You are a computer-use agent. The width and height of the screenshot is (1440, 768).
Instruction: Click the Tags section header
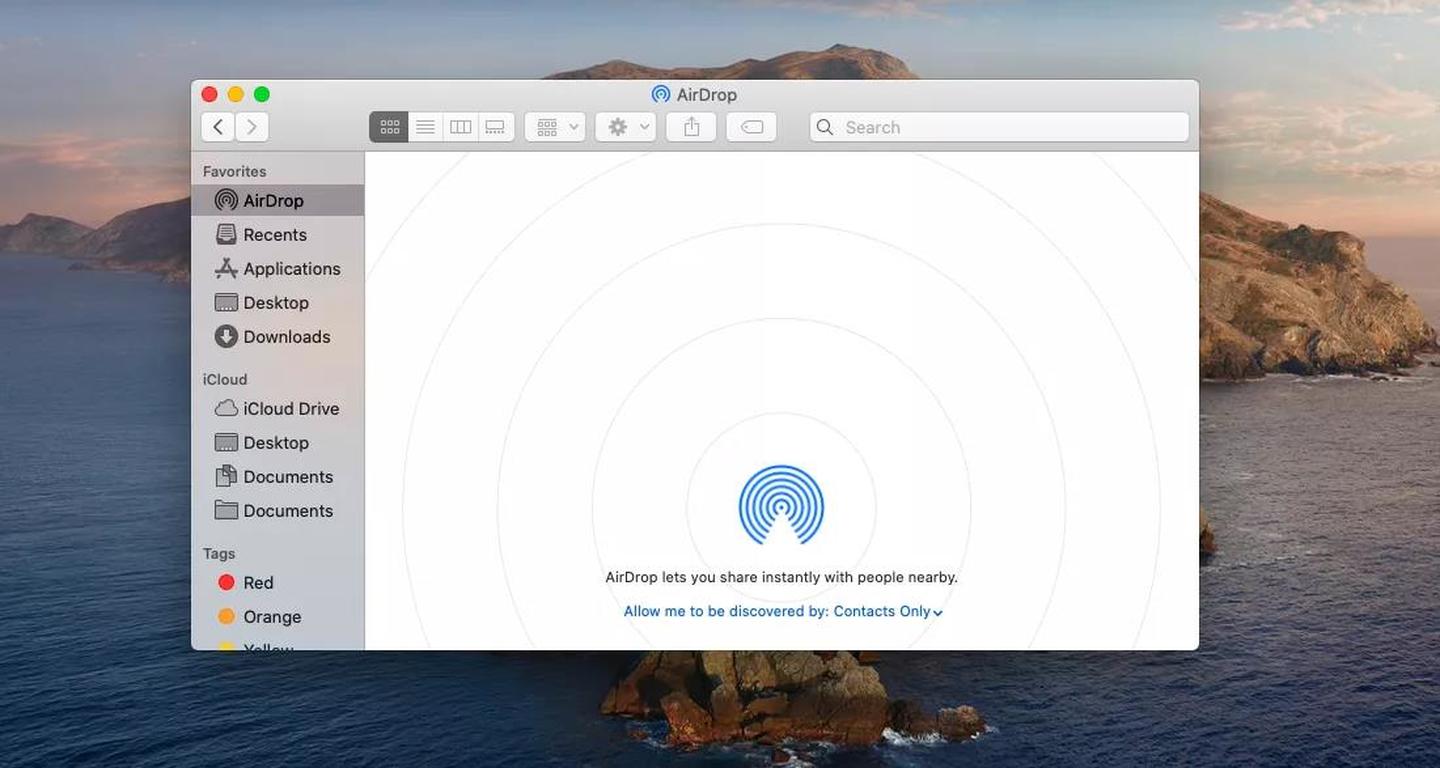tap(219, 553)
